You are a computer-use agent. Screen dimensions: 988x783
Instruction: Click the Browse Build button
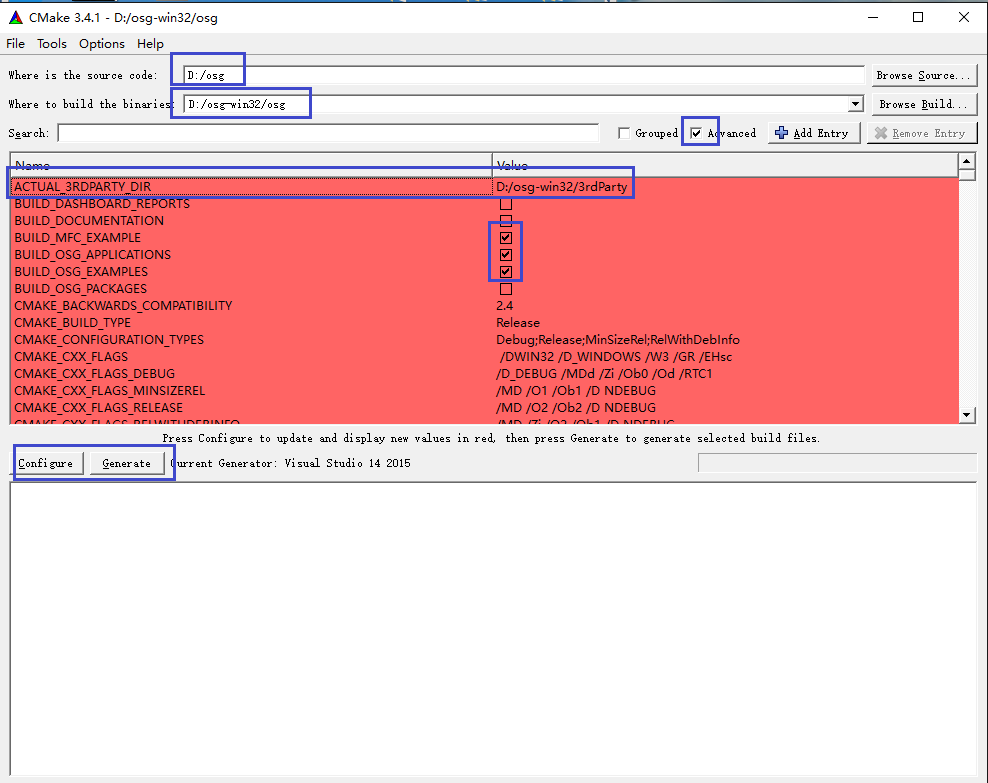tap(924, 104)
